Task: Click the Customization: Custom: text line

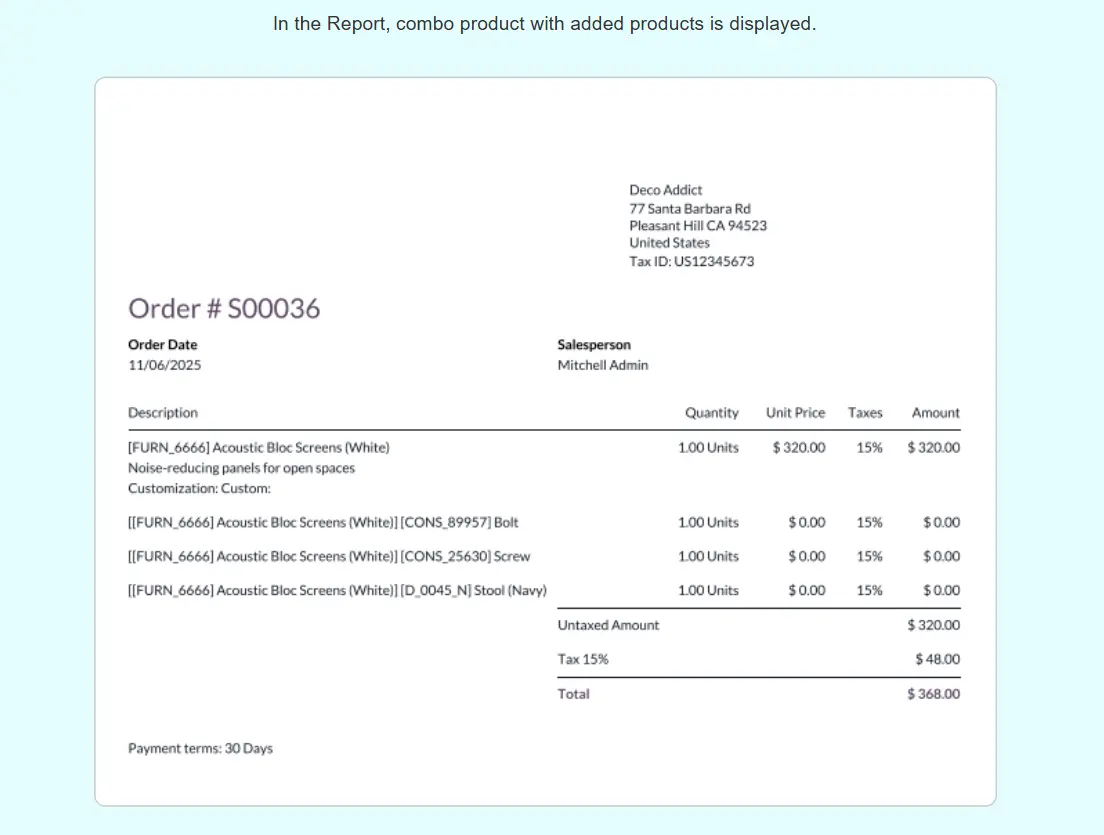Action: pyautogui.click(x=199, y=489)
